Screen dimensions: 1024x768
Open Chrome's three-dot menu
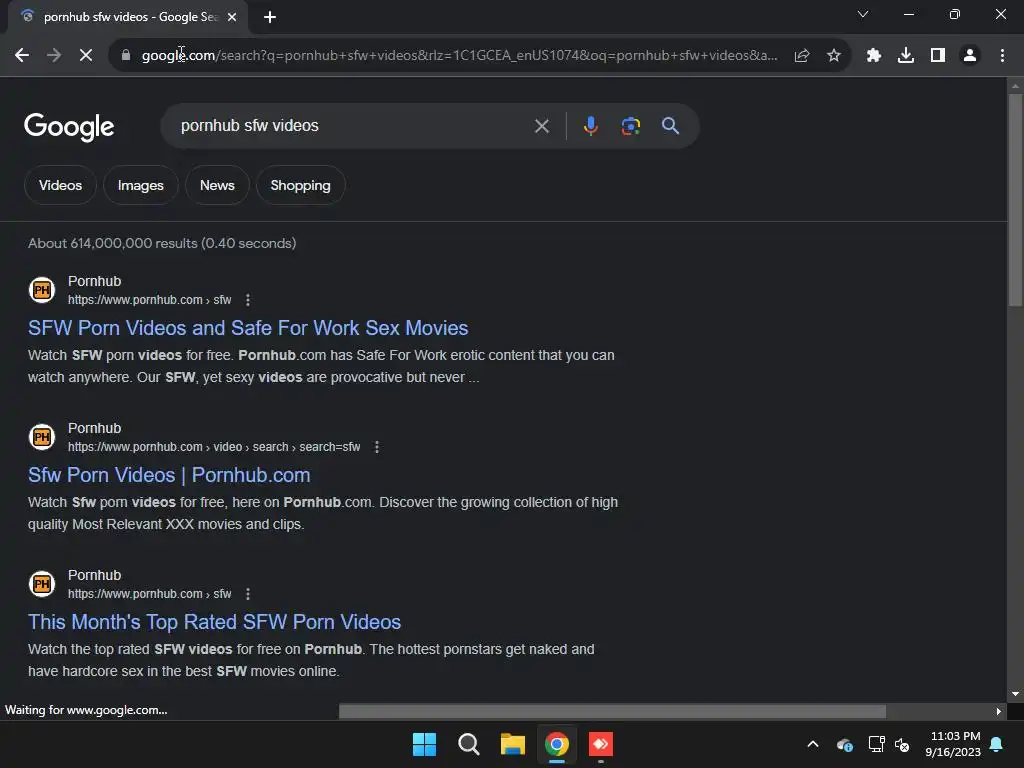click(1002, 56)
